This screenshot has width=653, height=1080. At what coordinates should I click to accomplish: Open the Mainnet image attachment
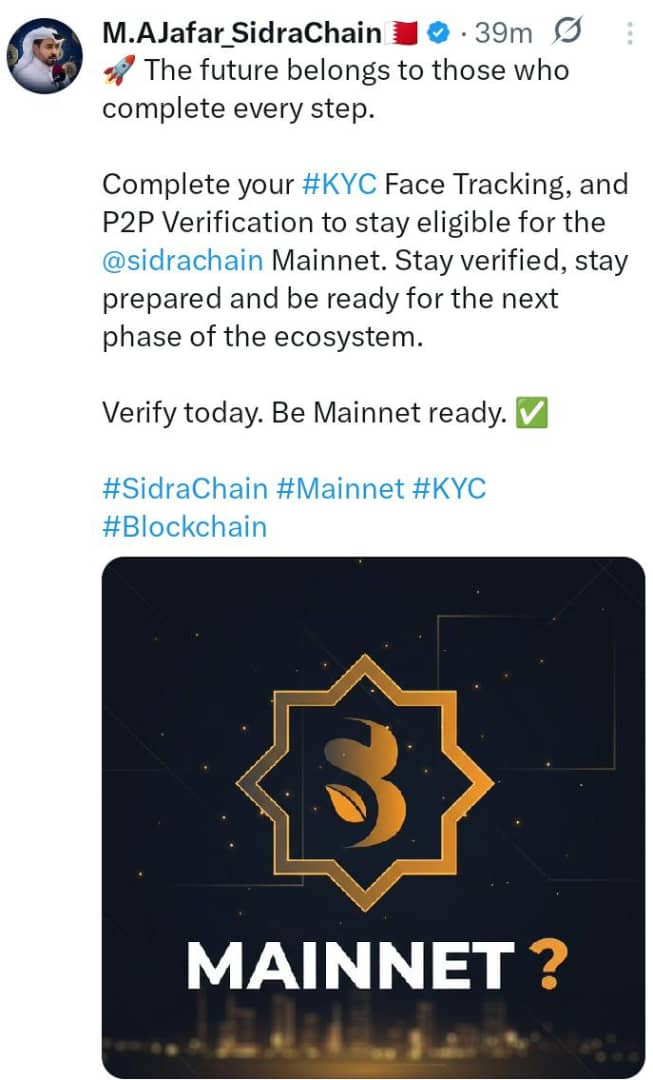(x=373, y=817)
